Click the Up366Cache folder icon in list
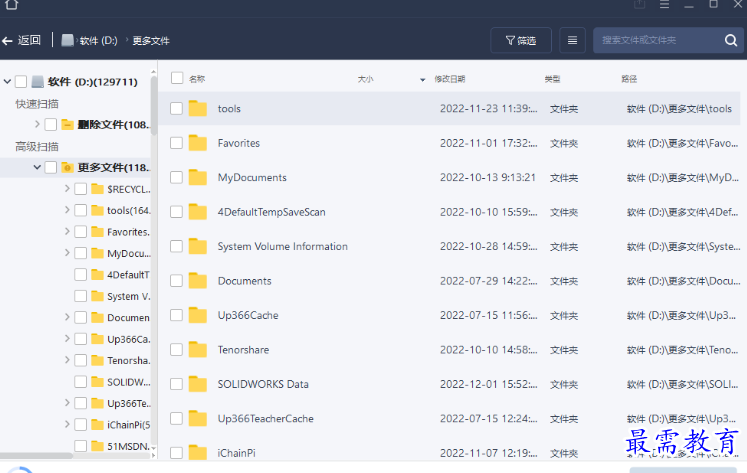747x473 pixels. 198,315
